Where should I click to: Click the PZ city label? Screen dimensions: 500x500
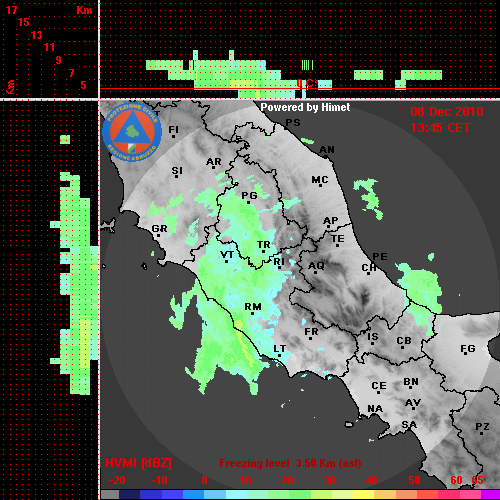click(482, 426)
